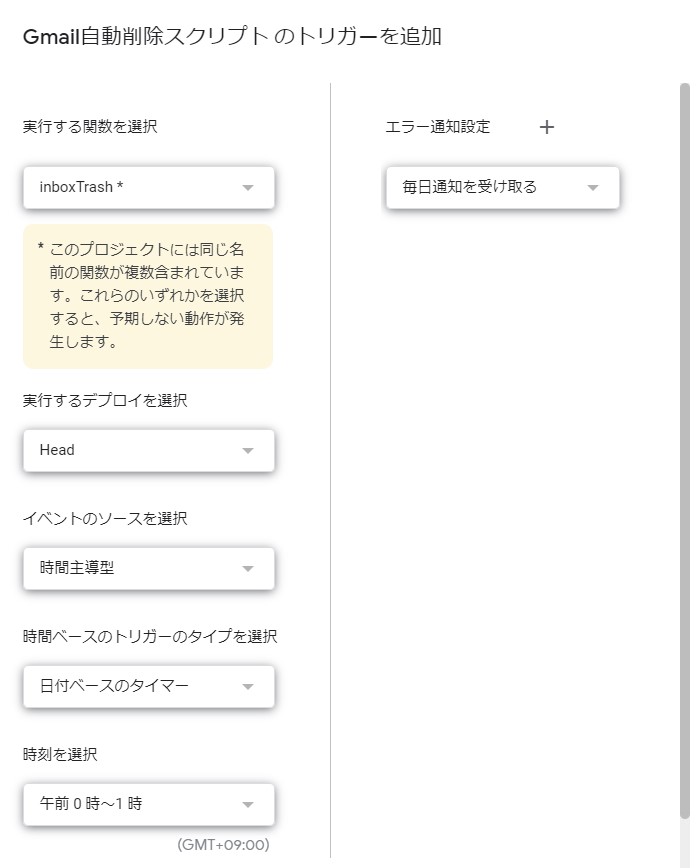Click the 実行する関数を選択 label

[x=90, y=127]
